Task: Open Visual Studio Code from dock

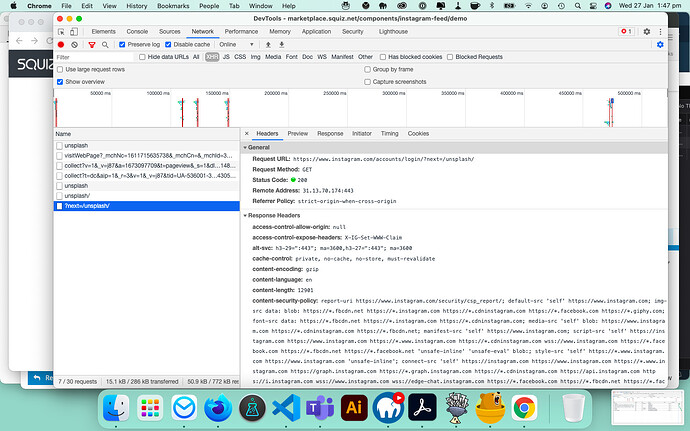Action: click(x=286, y=408)
